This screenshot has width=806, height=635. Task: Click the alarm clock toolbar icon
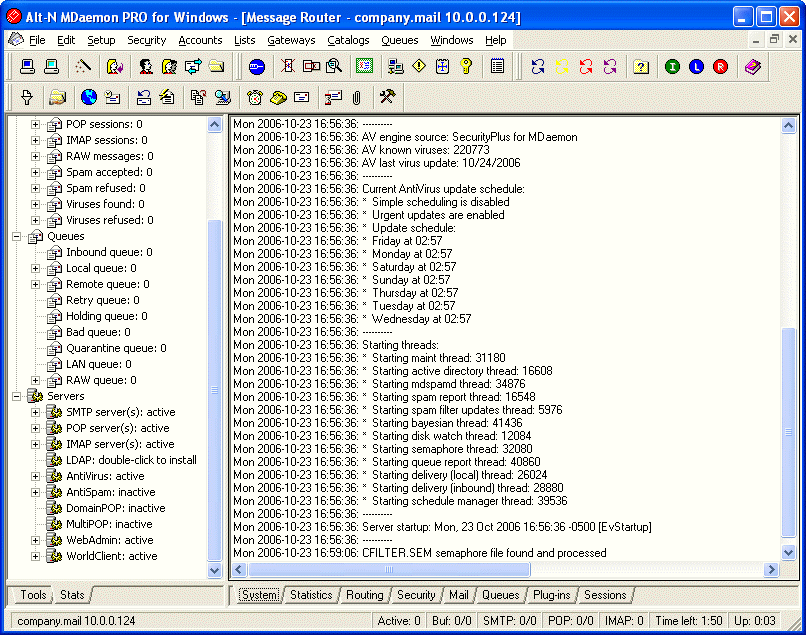tap(255, 97)
